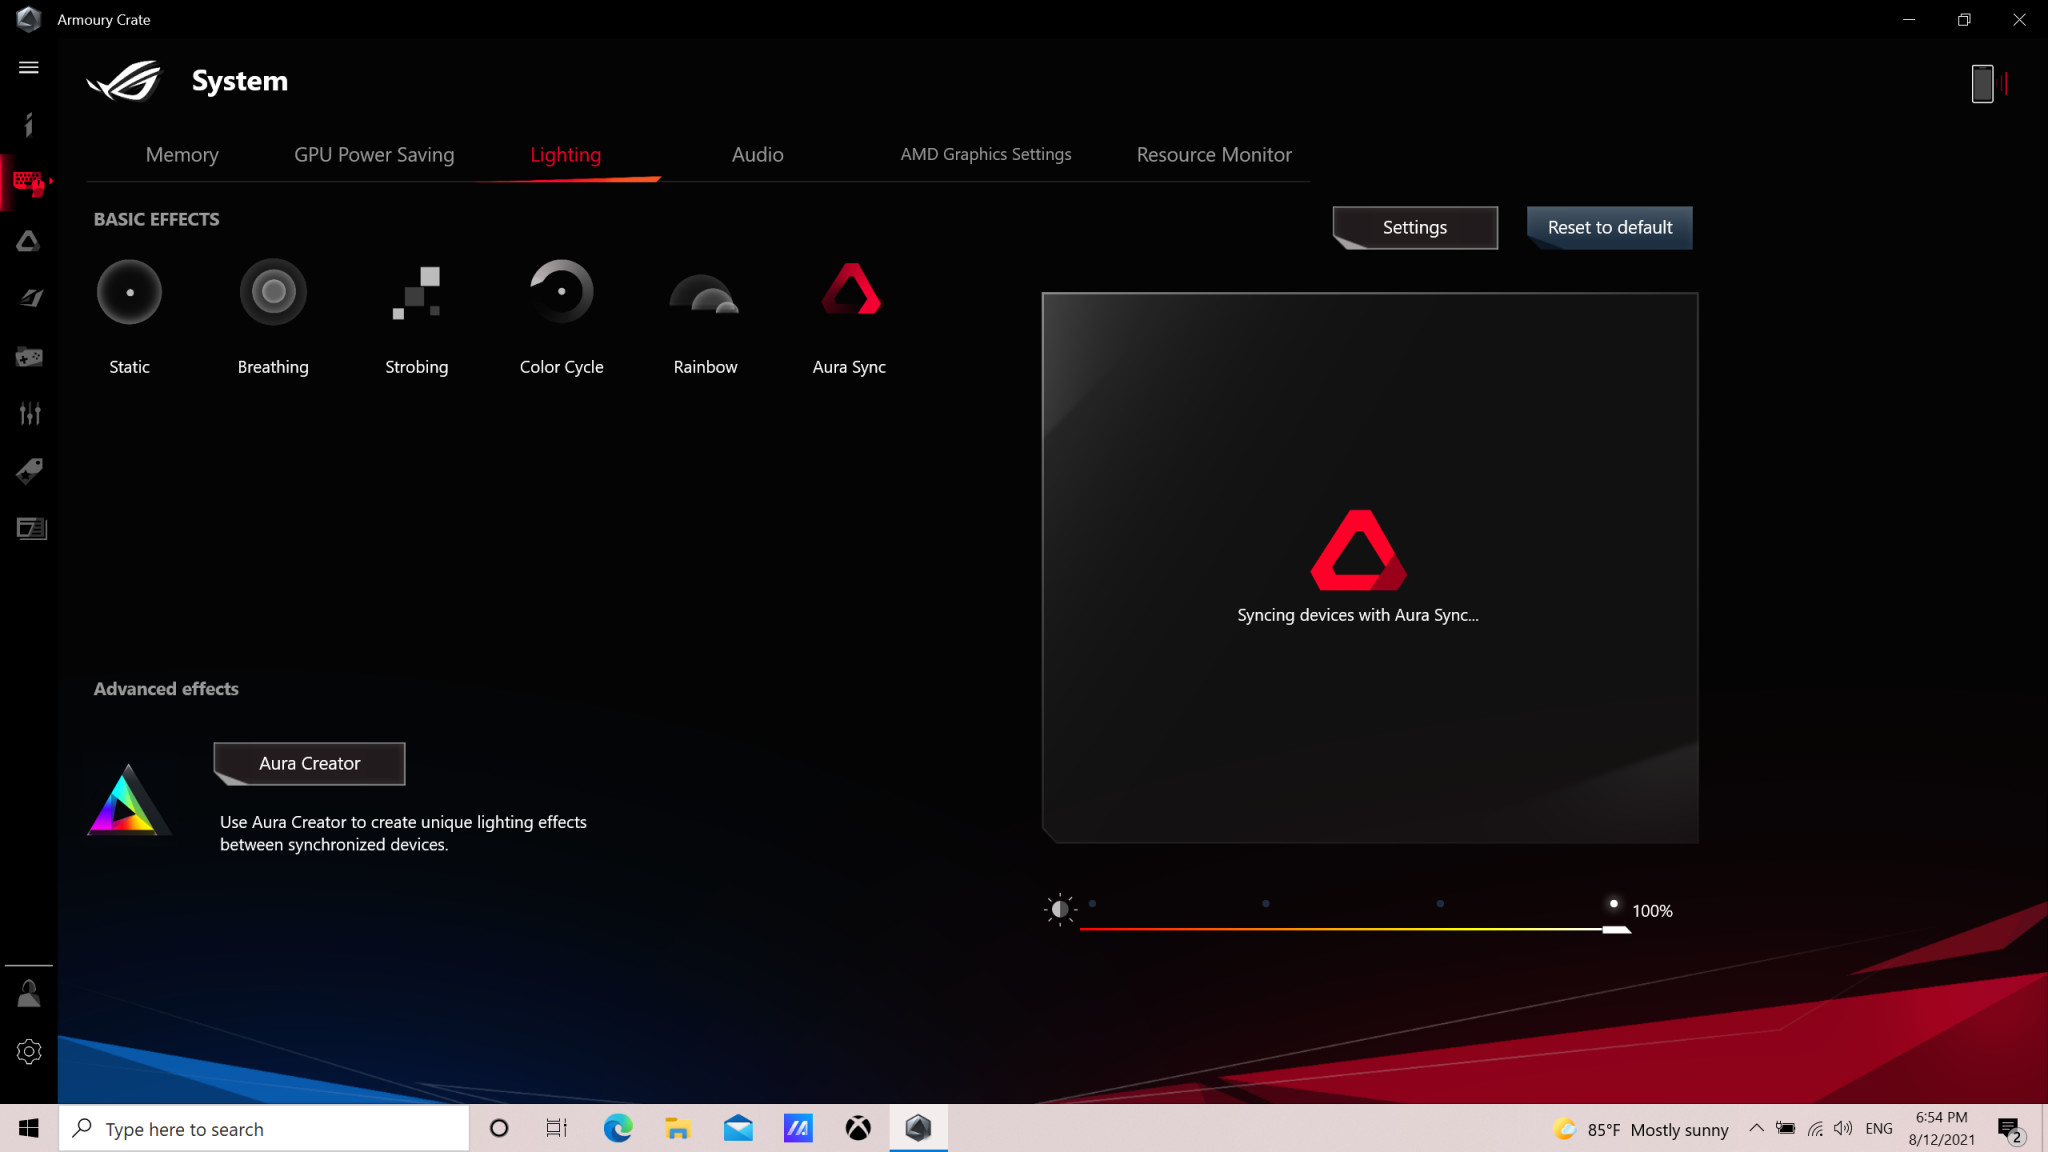2048x1152 pixels.
Task: Open AMD Graphics Settings tab
Action: (986, 155)
